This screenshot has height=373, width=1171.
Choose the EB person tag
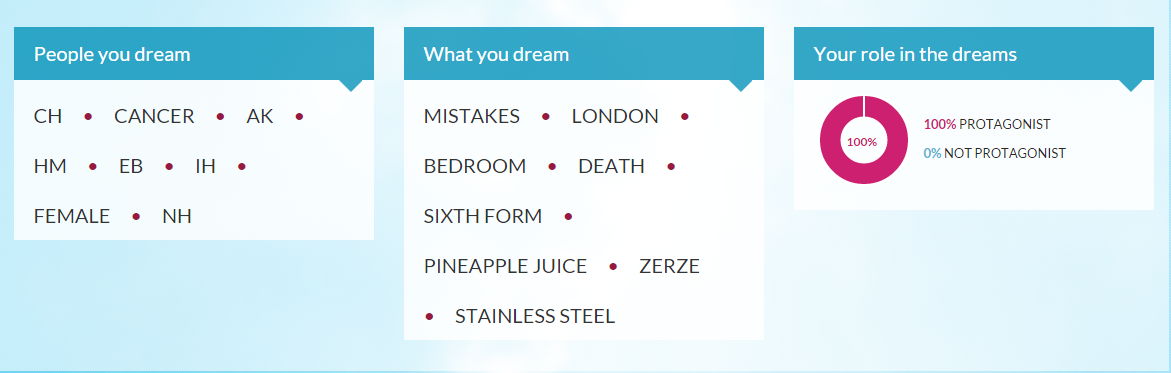click(x=131, y=167)
